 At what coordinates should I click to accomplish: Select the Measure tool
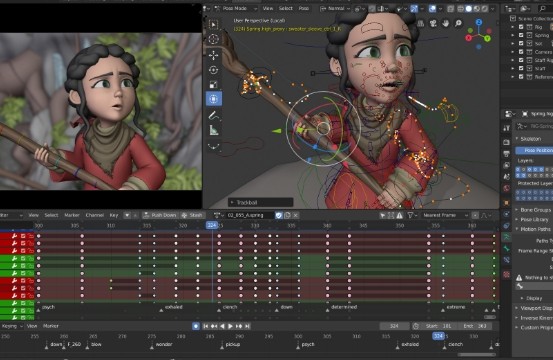click(x=214, y=130)
